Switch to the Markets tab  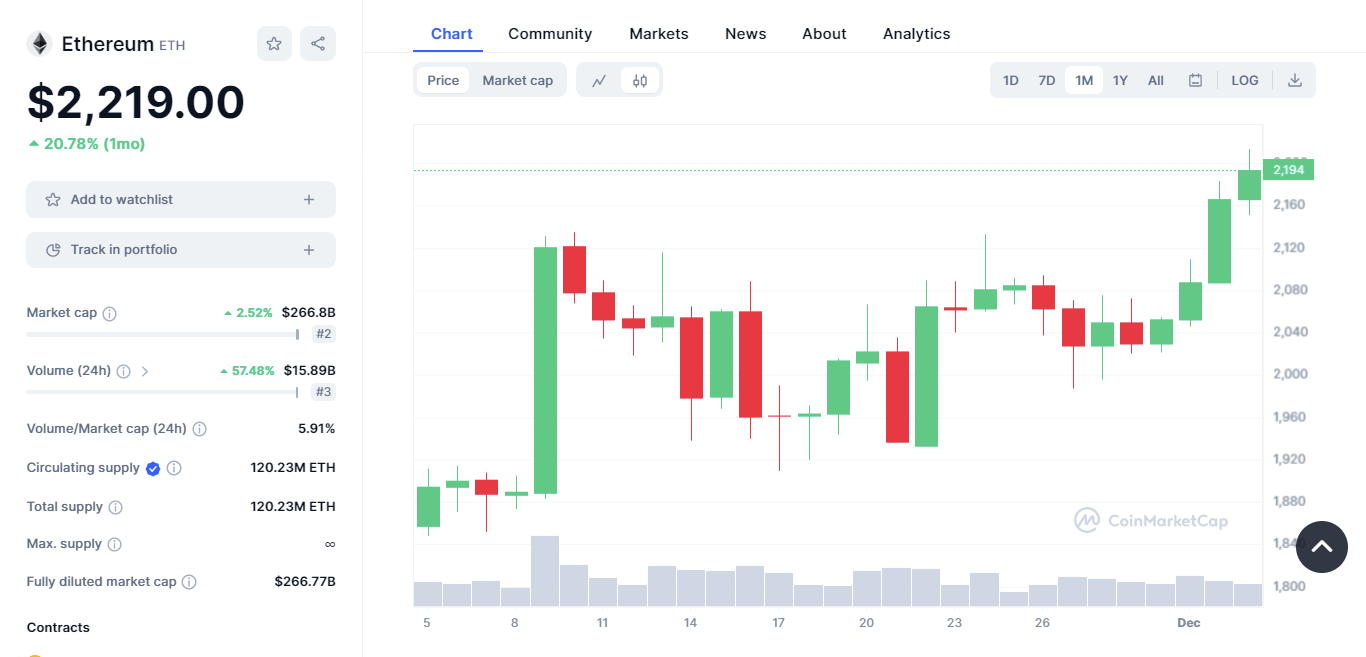(x=659, y=34)
